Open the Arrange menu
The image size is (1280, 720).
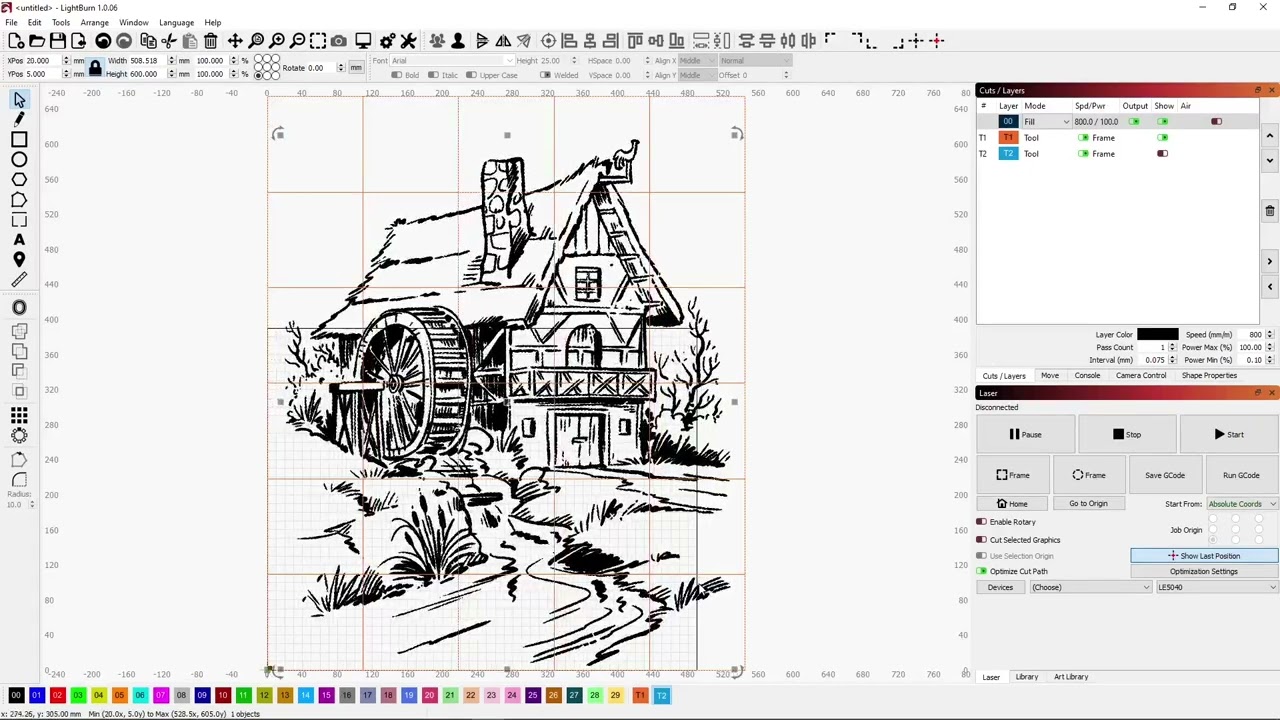coord(94,22)
